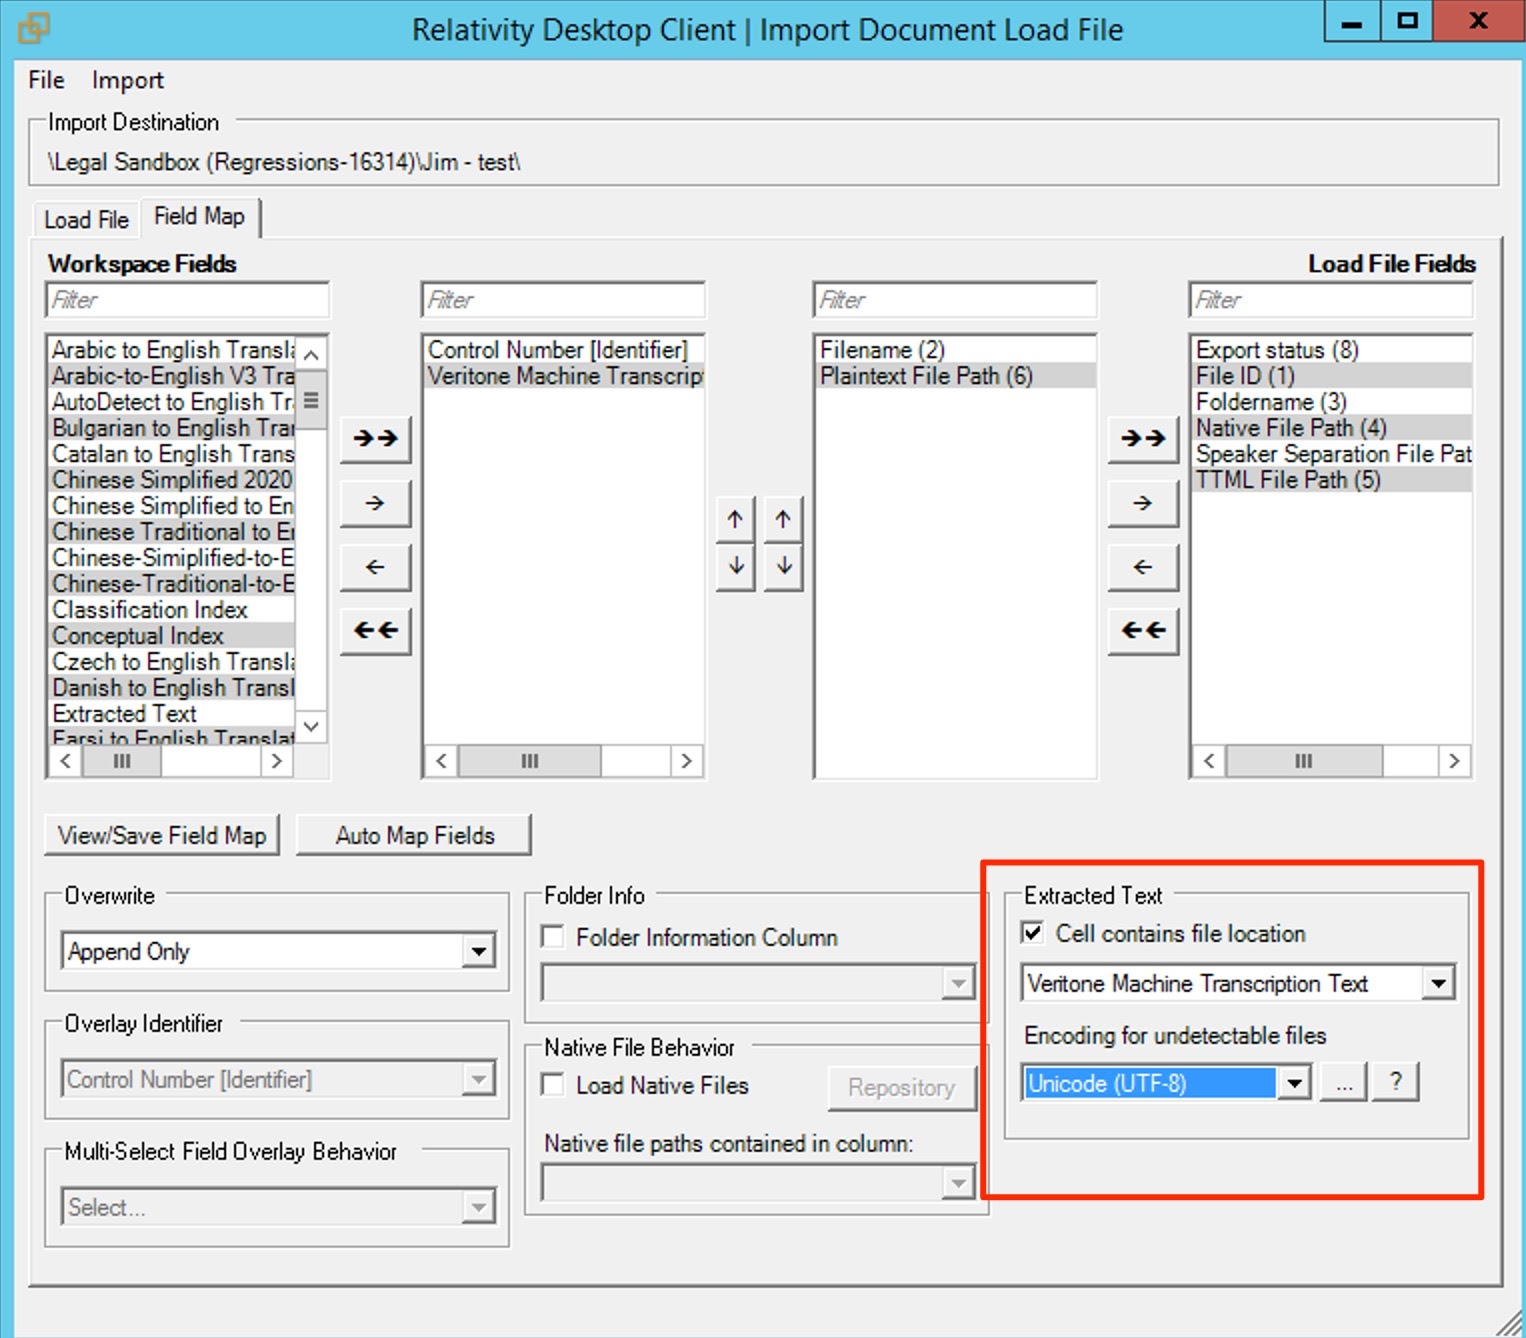Click the View/Save Field Map button

[x=162, y=835]
